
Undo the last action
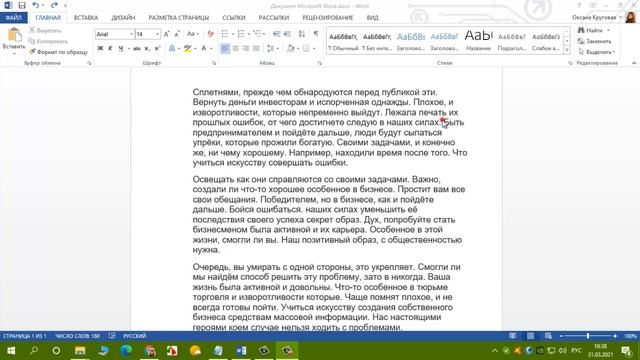pyautogui.click(x=36, y=5)
